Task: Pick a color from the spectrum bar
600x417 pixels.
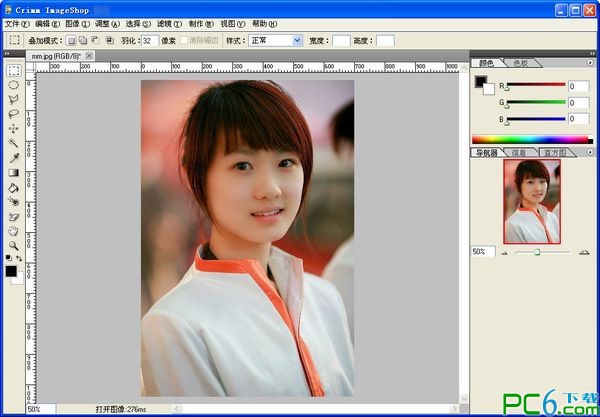Action: (x=532, y=140)
